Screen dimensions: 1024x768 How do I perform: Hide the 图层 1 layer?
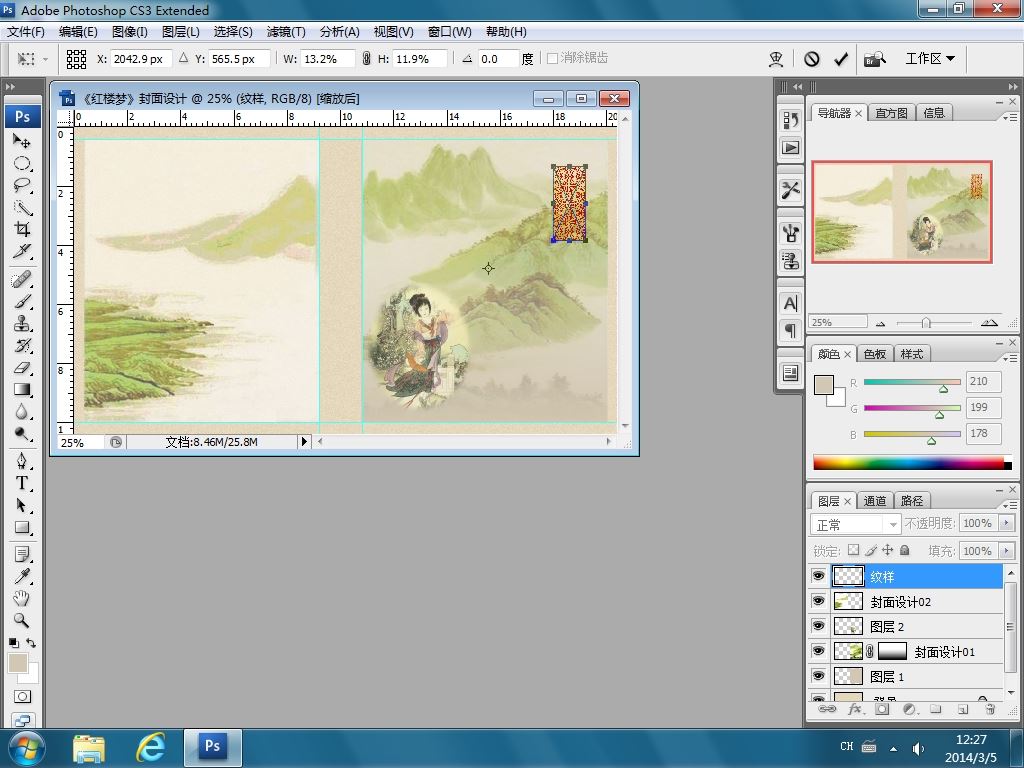click(818, 676)
